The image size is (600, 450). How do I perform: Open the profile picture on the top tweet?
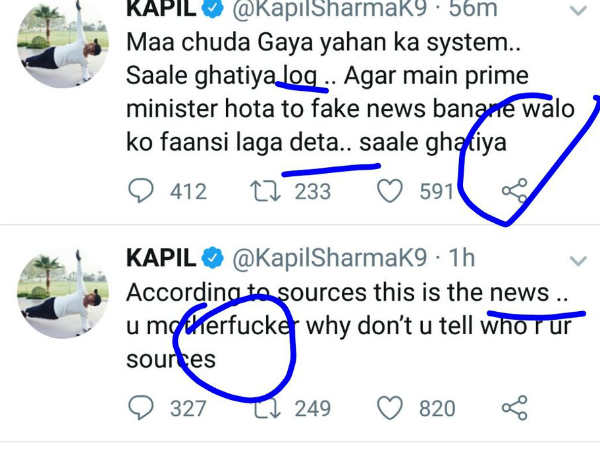[x=57, y=42]
